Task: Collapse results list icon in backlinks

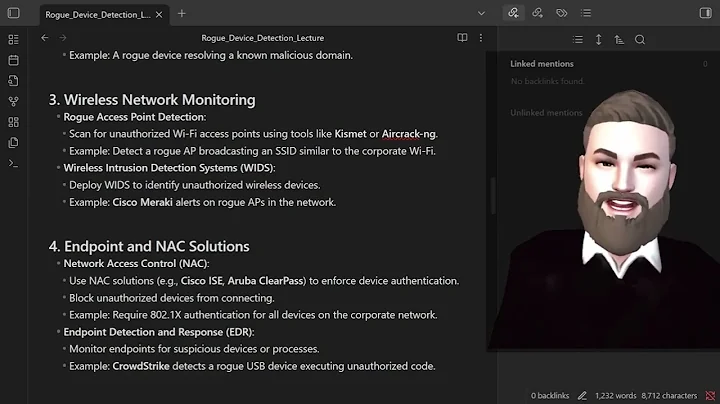Action: [x=578, y=40]
